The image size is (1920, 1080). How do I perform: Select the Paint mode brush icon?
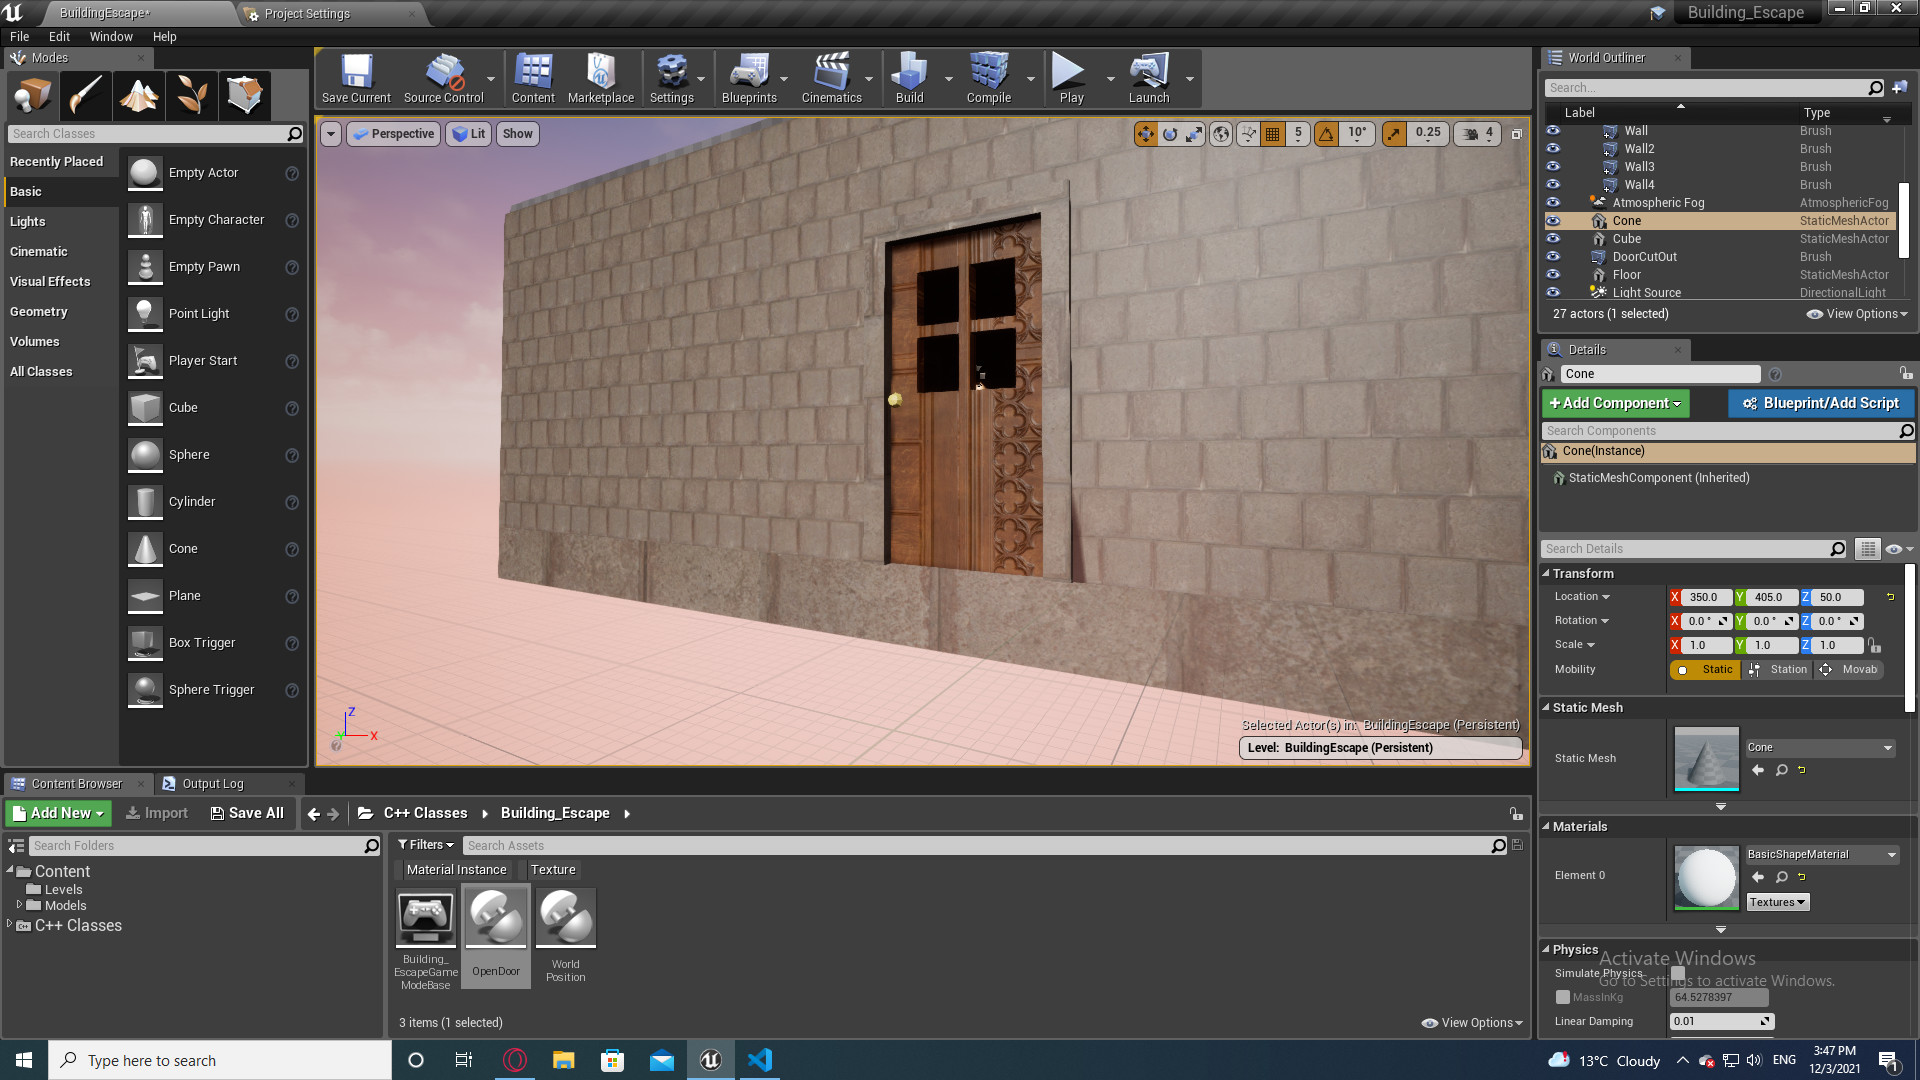pos(85,95)
